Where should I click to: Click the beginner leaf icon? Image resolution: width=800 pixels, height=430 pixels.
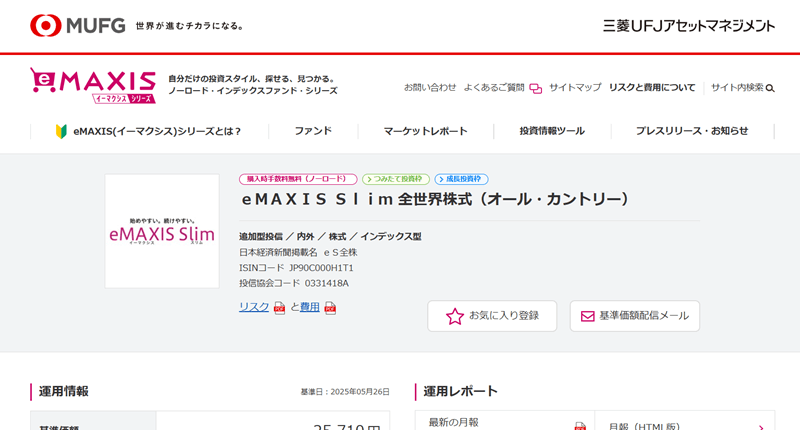[x=61, y=132]
